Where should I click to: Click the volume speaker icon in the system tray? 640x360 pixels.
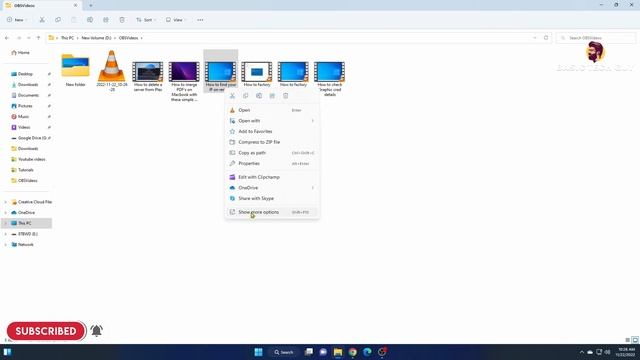pos(607,352)
